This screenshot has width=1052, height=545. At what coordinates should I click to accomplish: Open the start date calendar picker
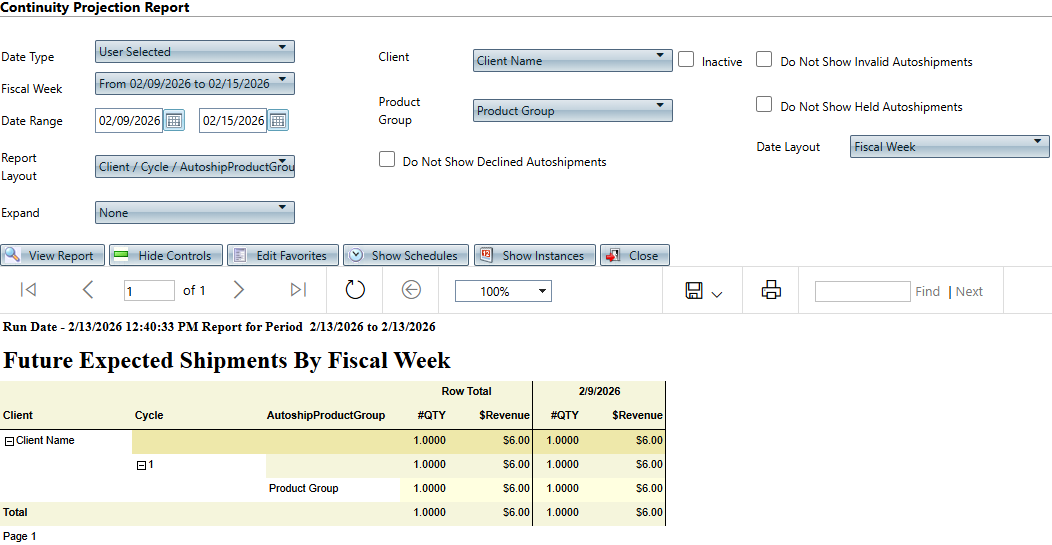click(174, 121)
